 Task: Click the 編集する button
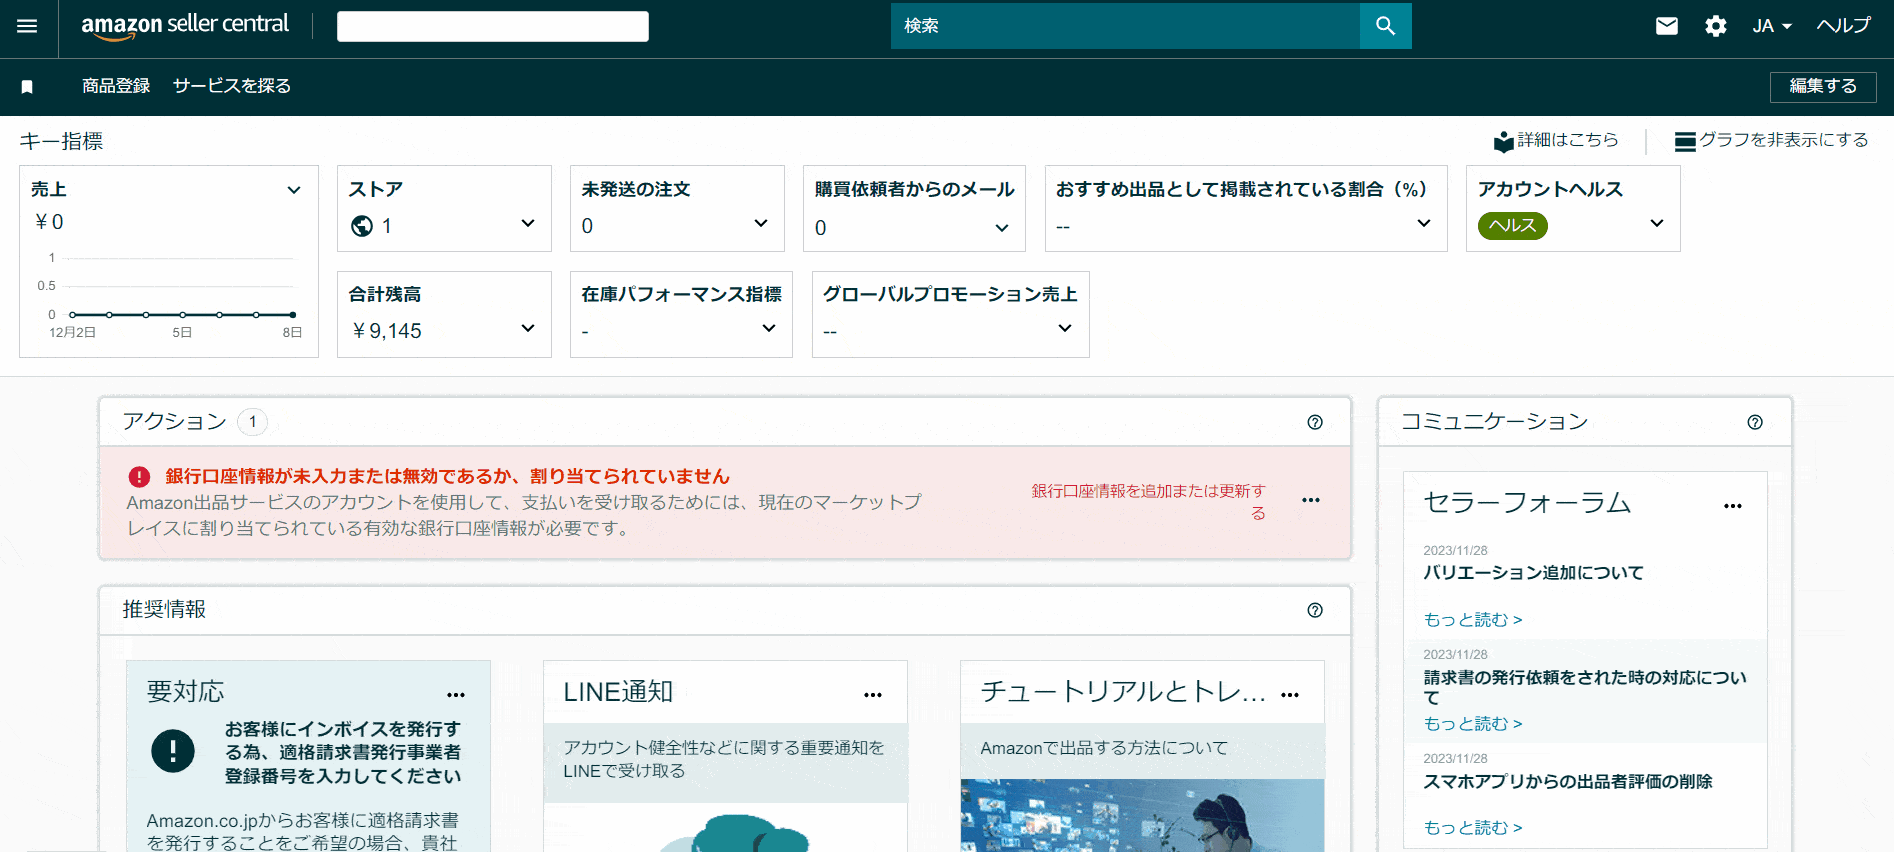click(x=1822, y=87)
